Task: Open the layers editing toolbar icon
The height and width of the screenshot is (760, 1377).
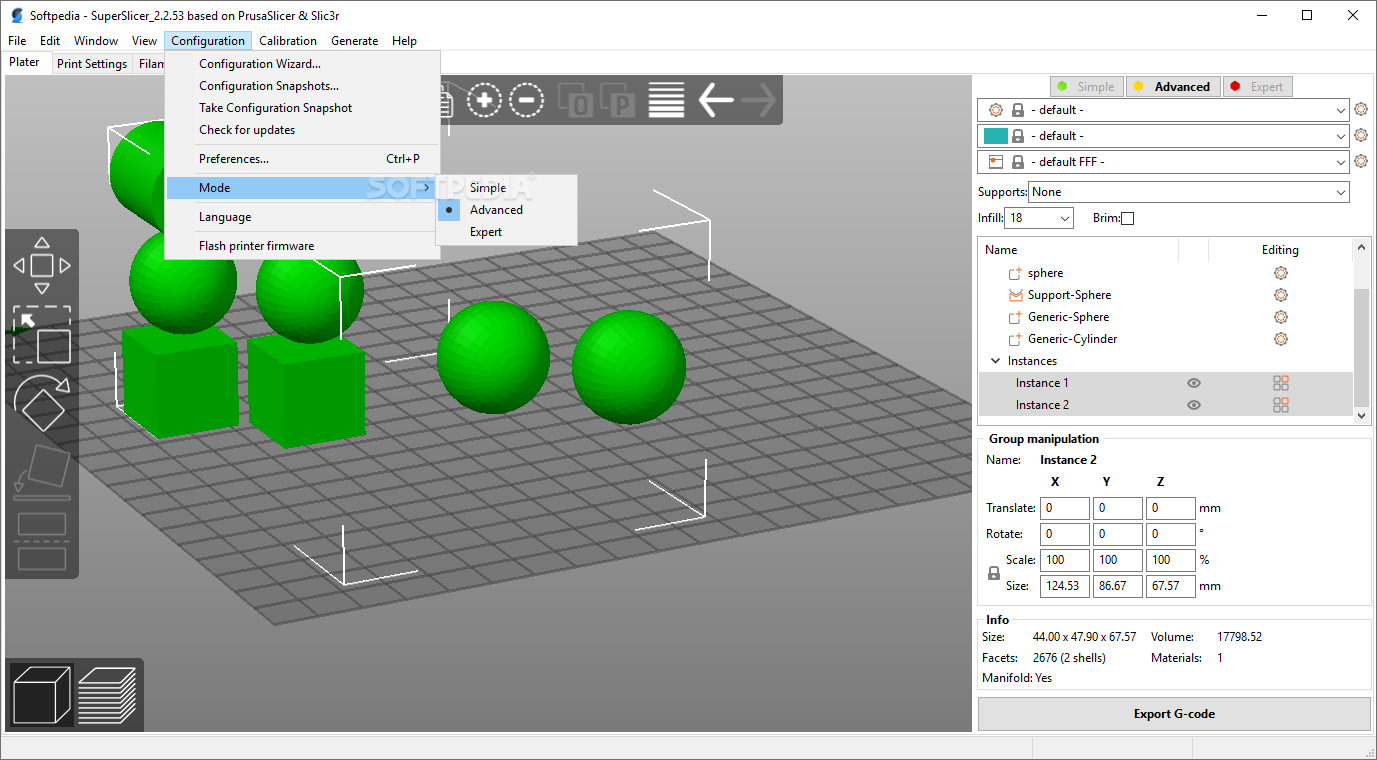Action: [666, 100]
